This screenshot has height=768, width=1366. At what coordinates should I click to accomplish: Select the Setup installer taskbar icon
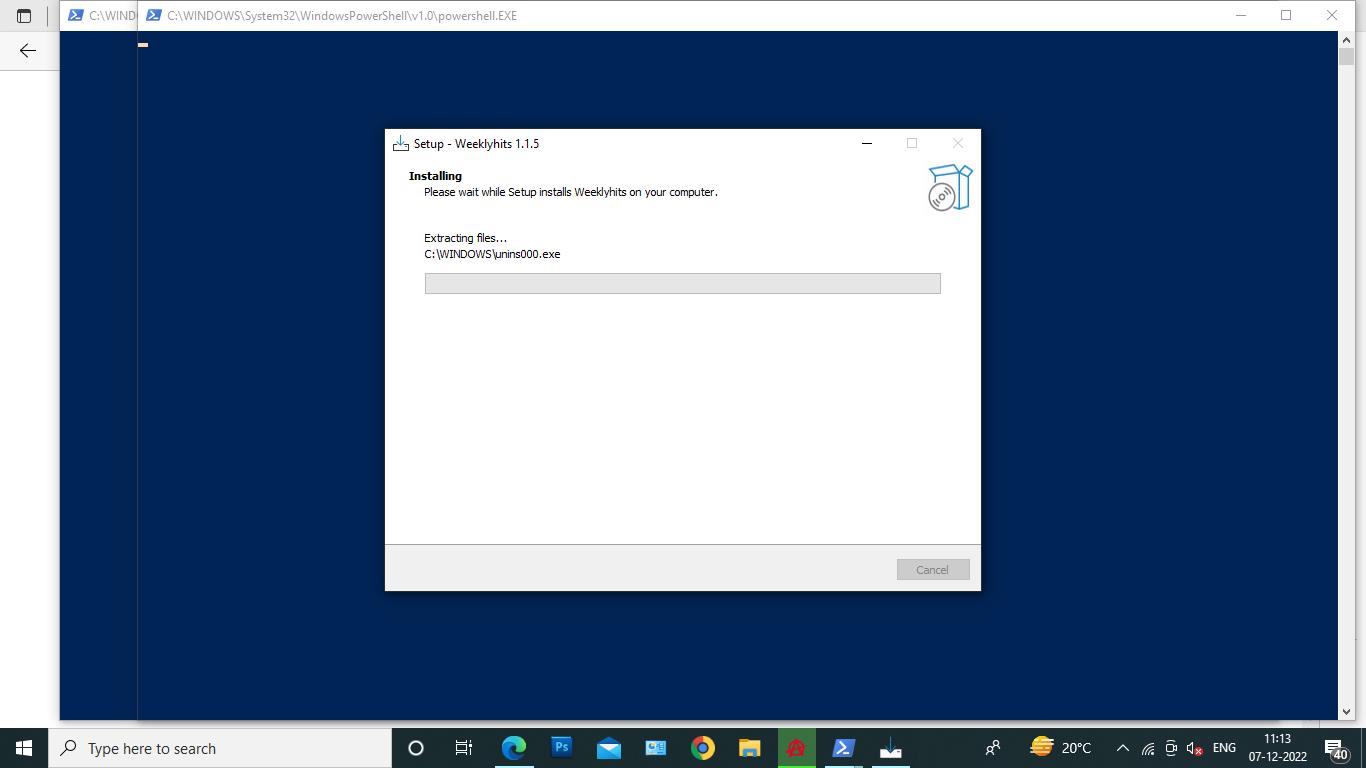click(890, 748)
